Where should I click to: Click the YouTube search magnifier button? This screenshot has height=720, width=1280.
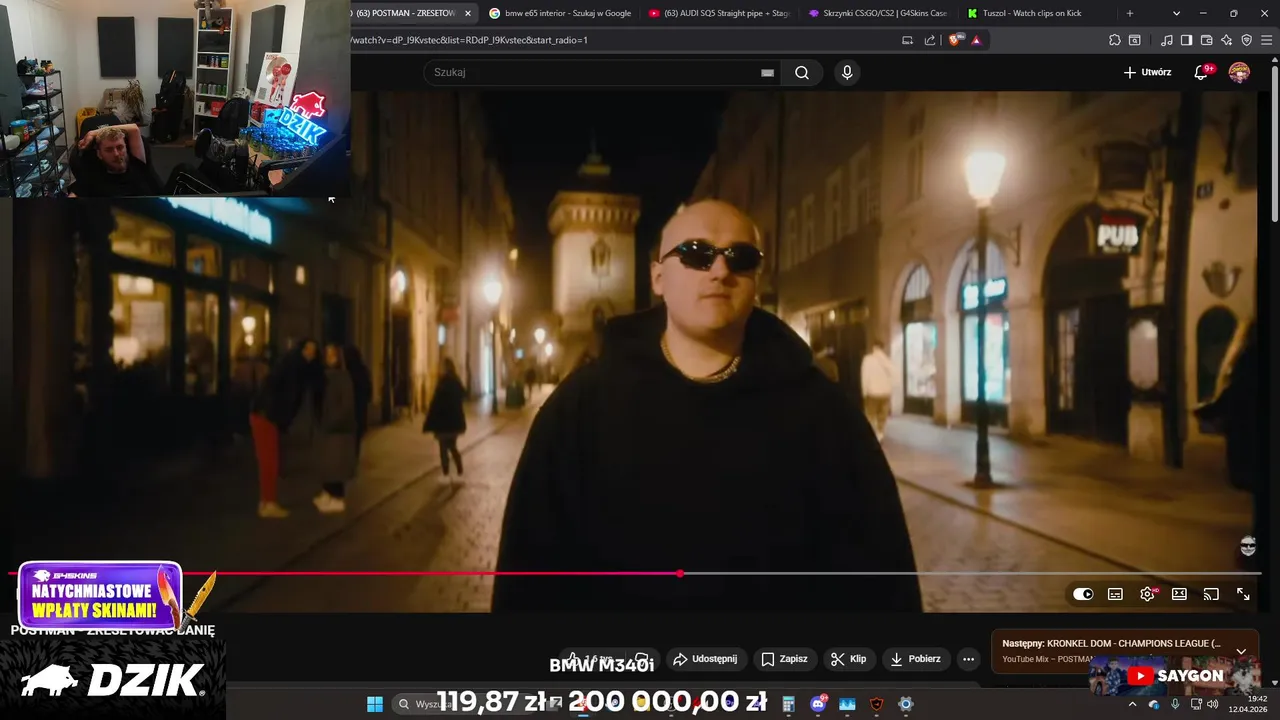(802, 72)
